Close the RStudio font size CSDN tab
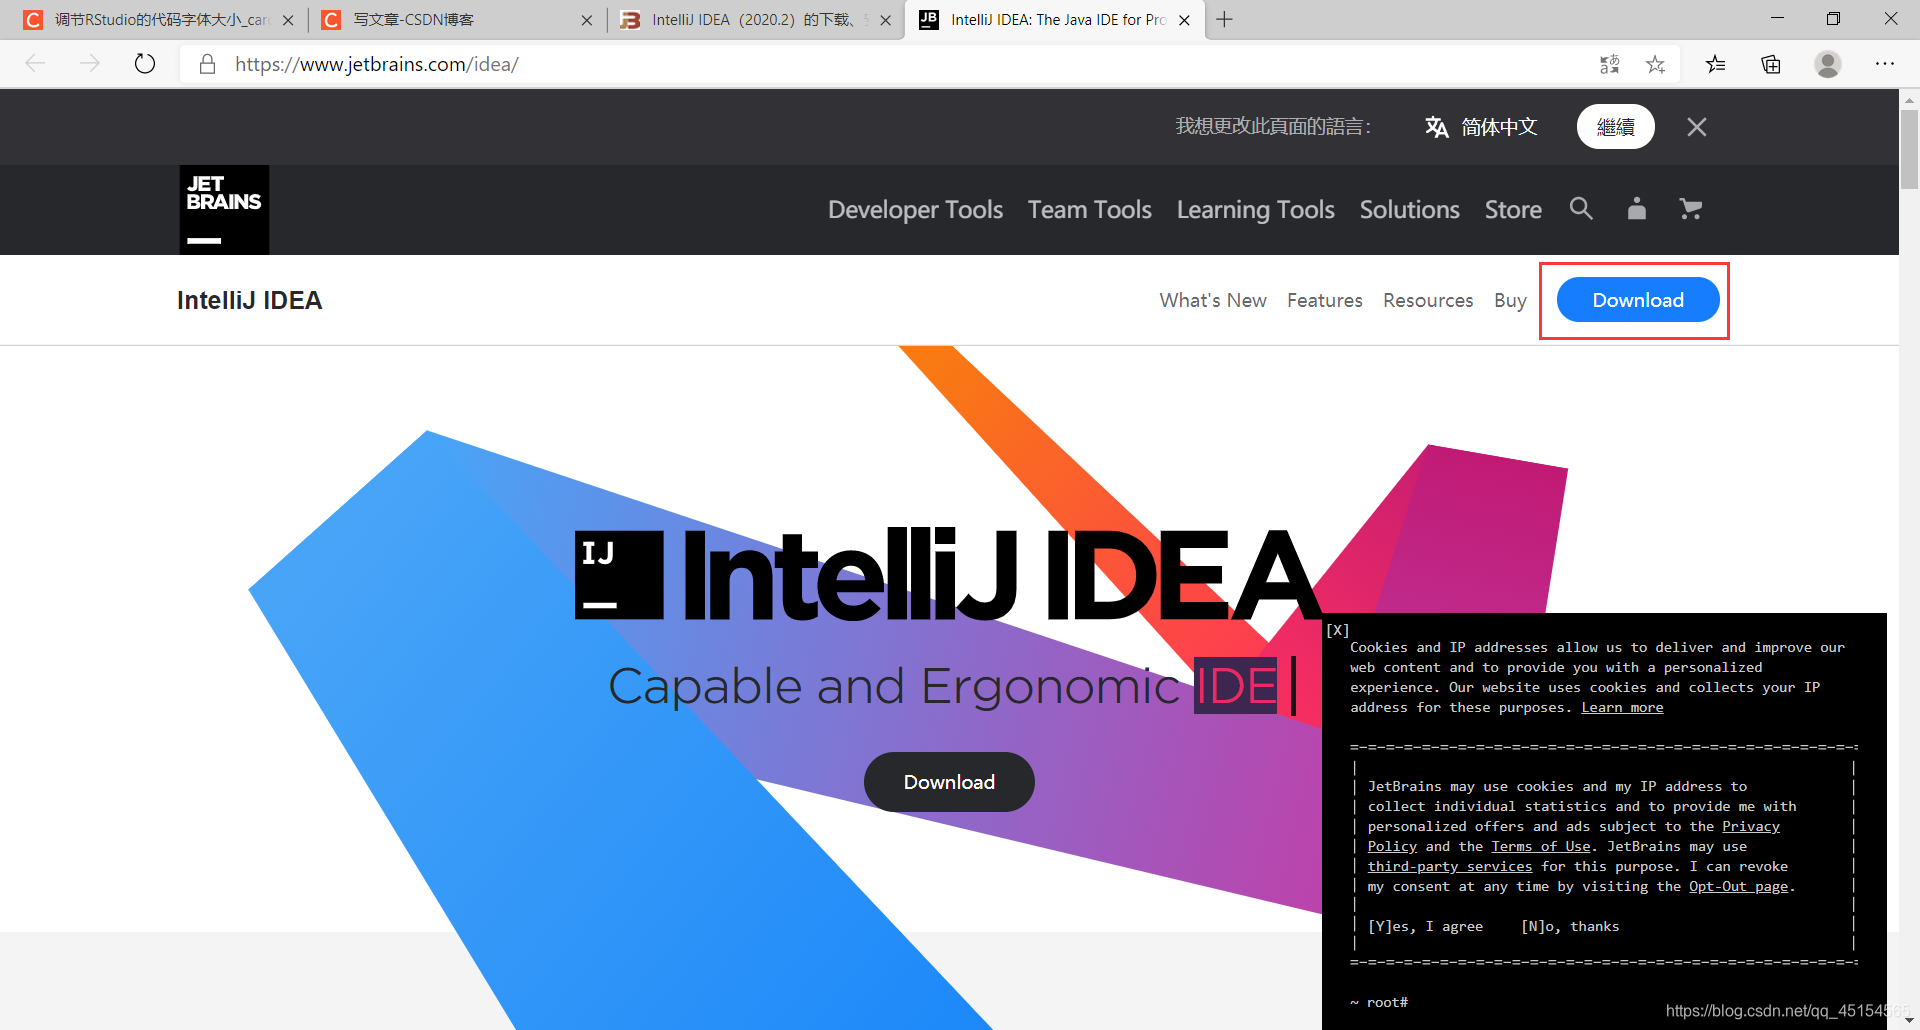Screen dimensions: 1920x1030 [x=288, y=20]
